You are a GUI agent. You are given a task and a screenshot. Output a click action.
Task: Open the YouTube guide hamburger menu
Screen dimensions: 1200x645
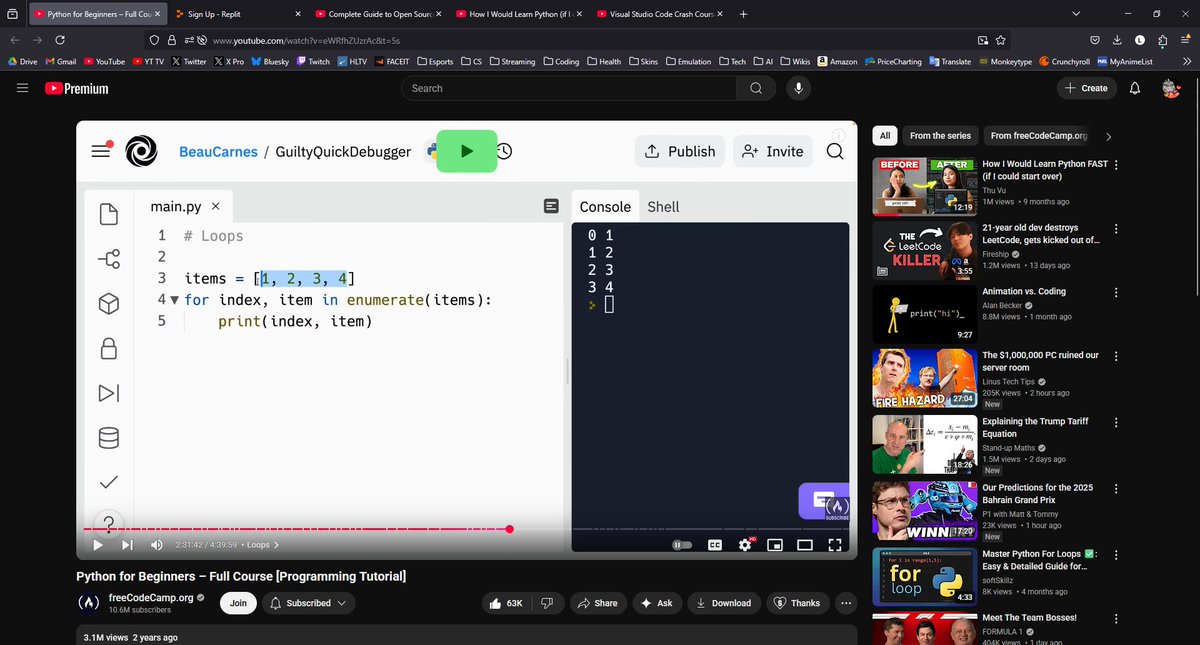point(22,88)
